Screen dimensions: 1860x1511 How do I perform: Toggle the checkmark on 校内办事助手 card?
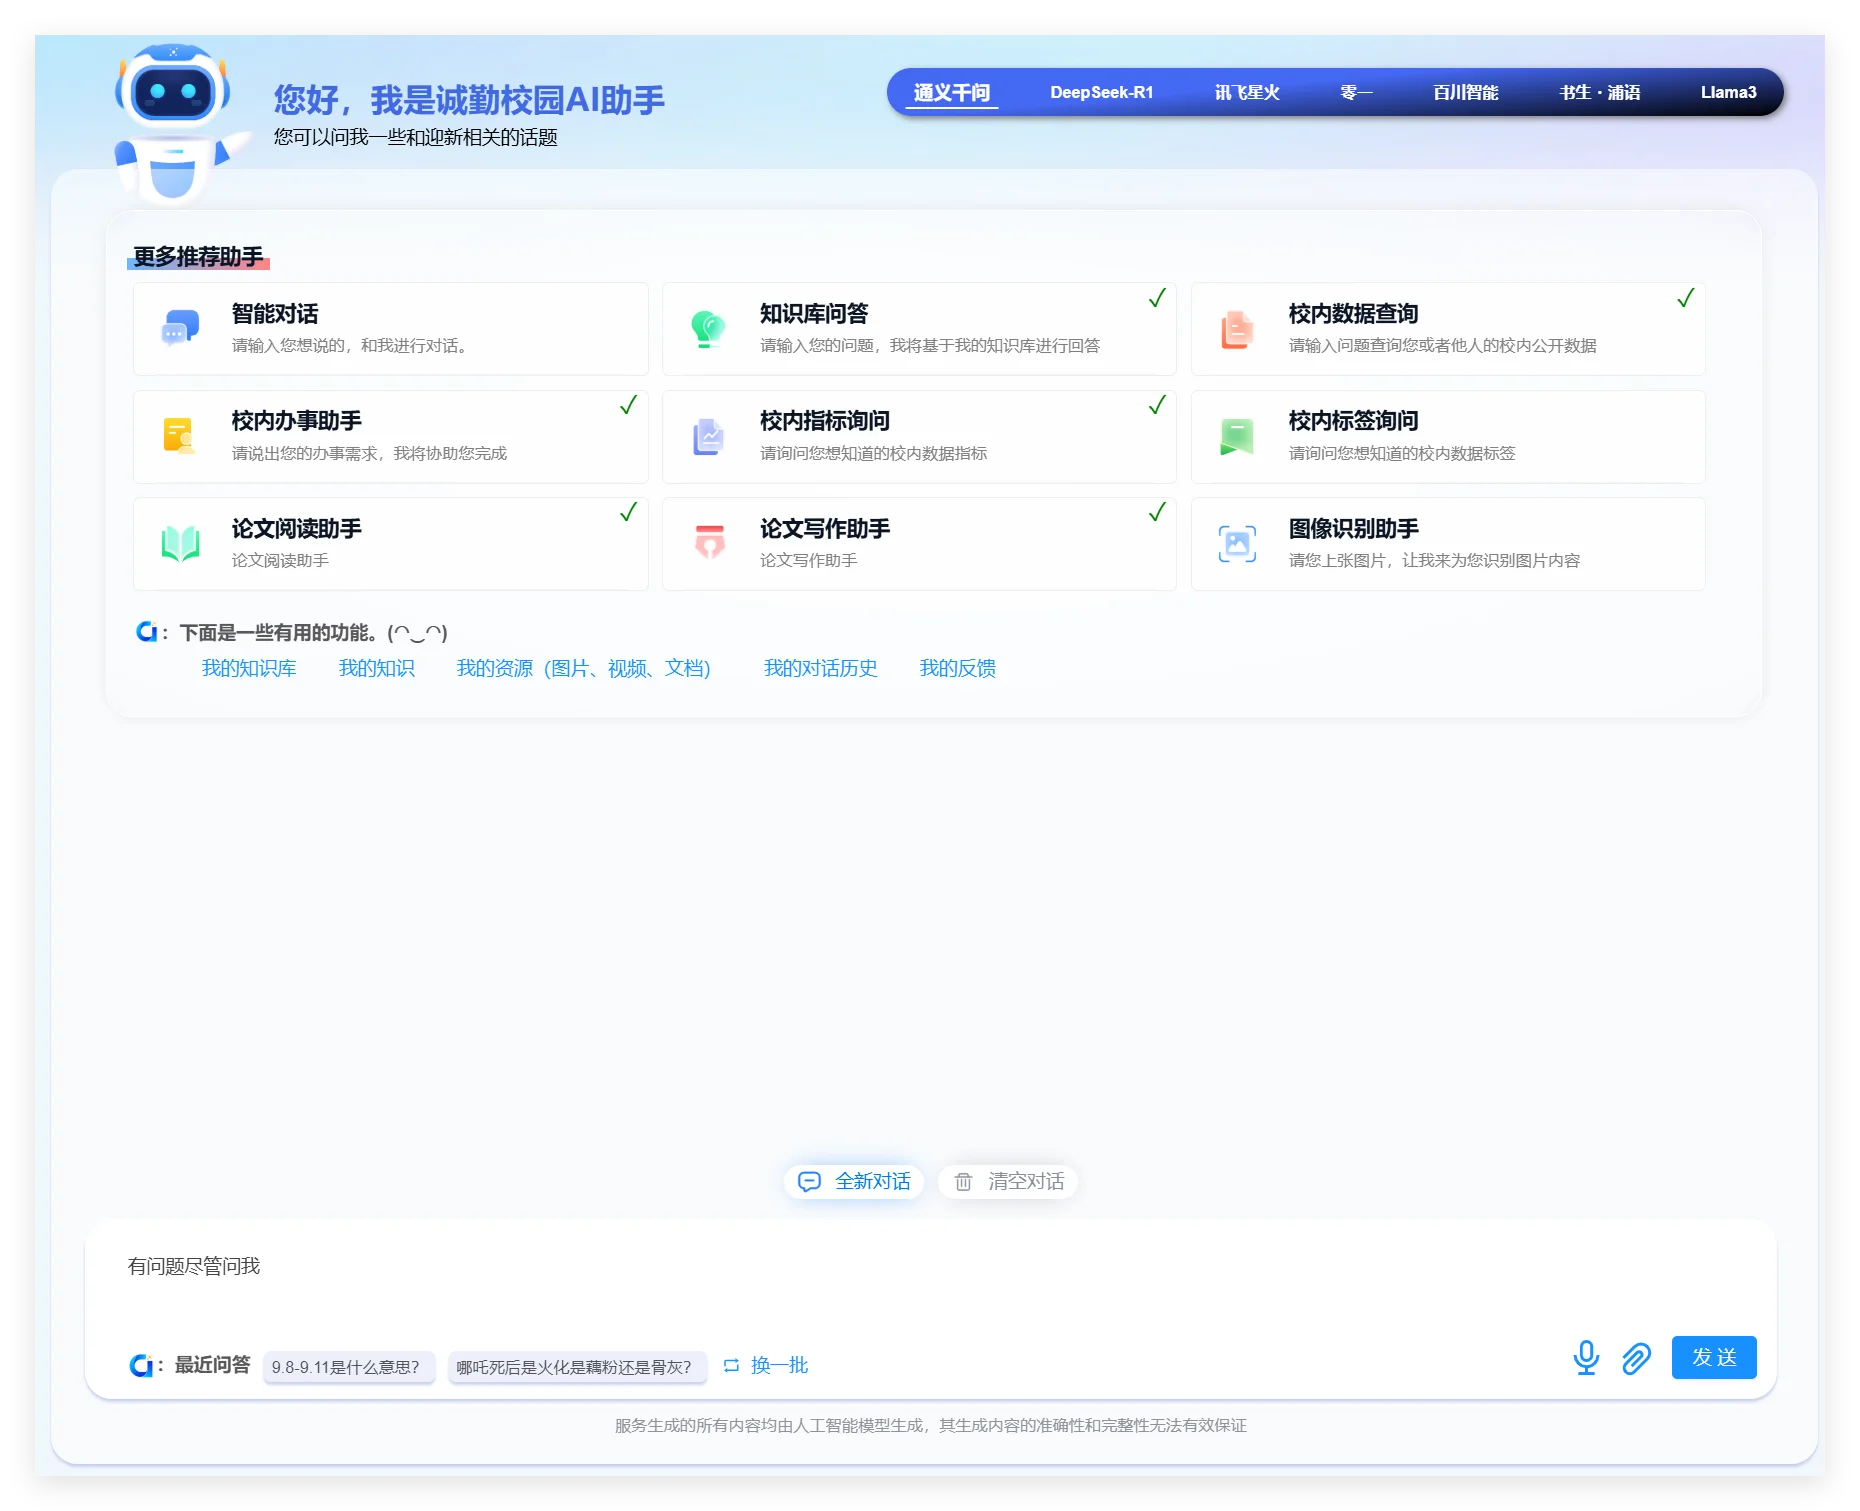coord(628,405)
